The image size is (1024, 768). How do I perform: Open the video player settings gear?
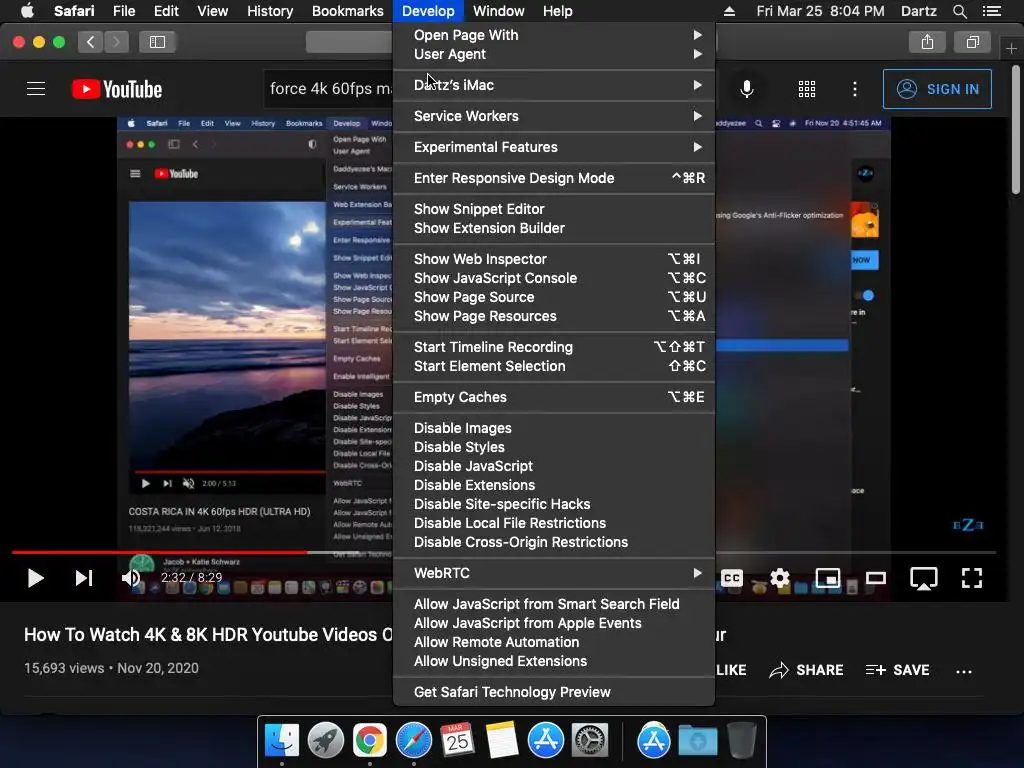click(x=780, y=578)
